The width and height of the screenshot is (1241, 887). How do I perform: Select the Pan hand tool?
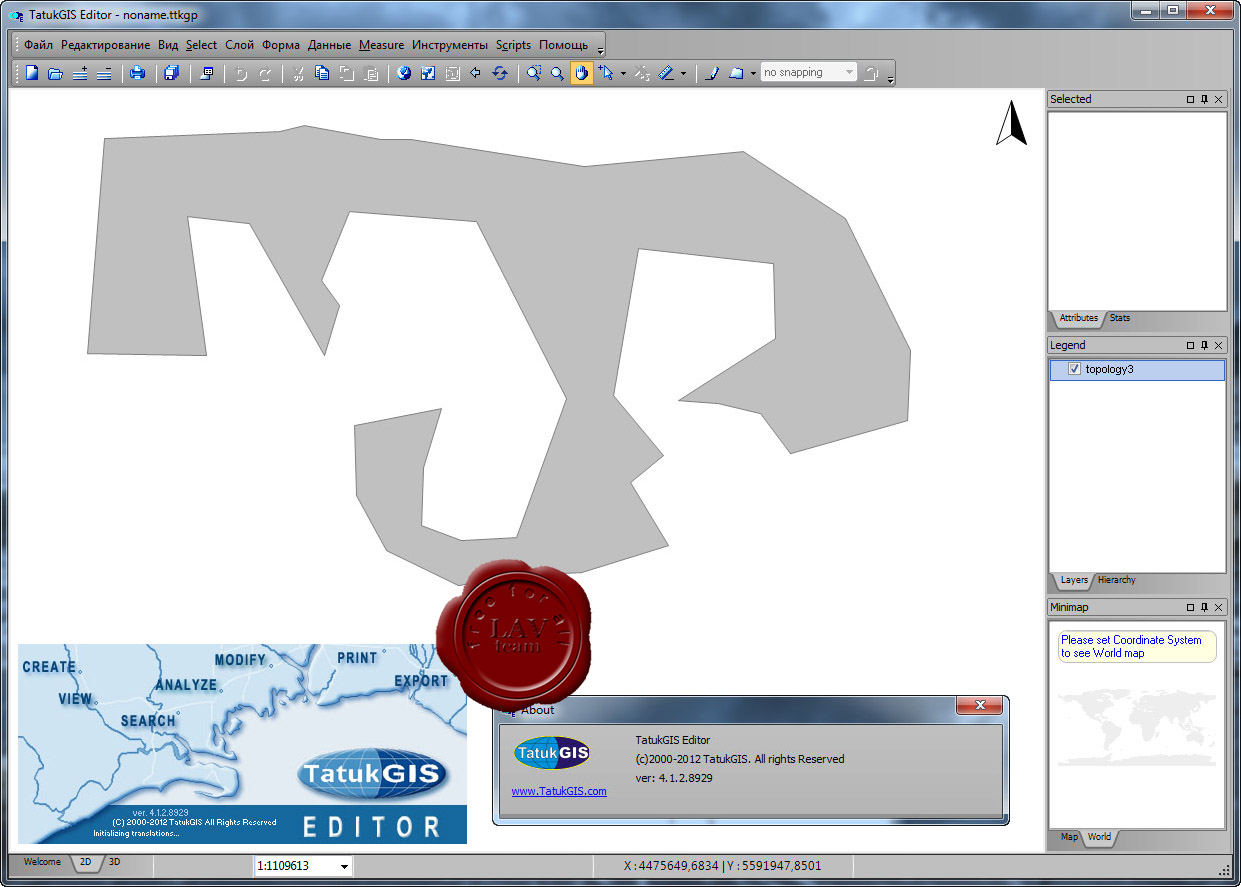tap(582, 73)
